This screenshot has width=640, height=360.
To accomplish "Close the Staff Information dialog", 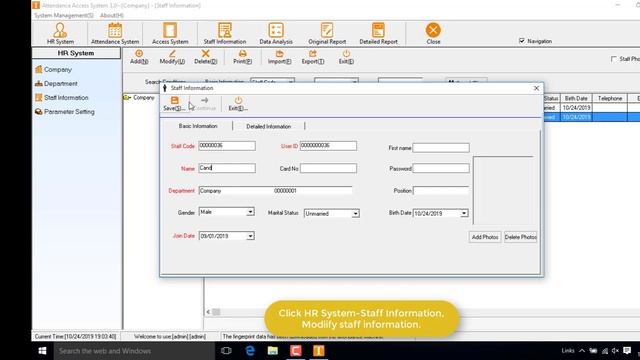I will pos(536,88).
